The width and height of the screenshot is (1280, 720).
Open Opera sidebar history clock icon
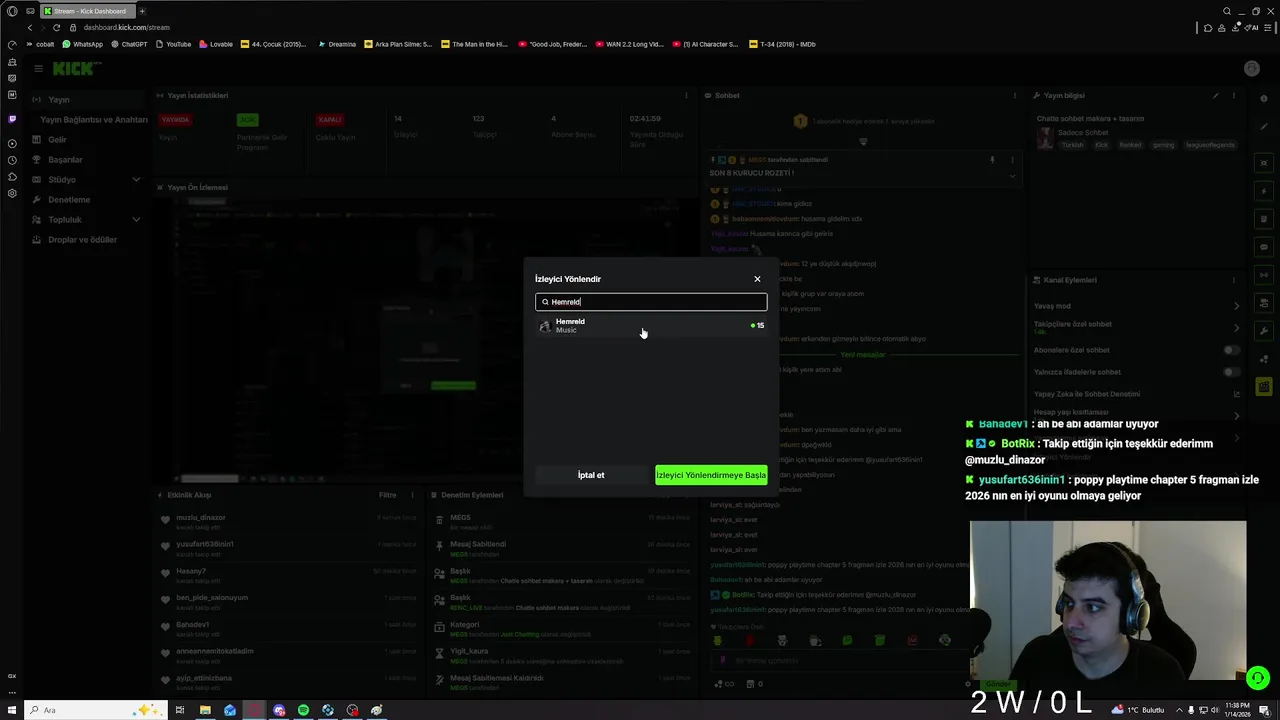[x=12, y=160]
